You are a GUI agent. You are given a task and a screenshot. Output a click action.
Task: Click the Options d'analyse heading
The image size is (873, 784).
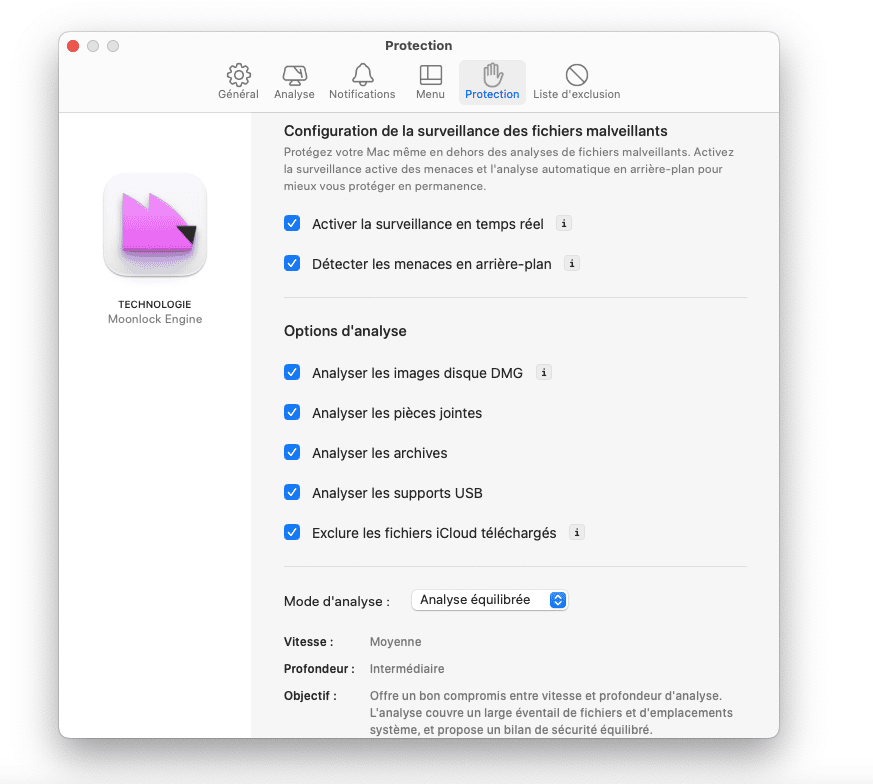tap(345, 331)
